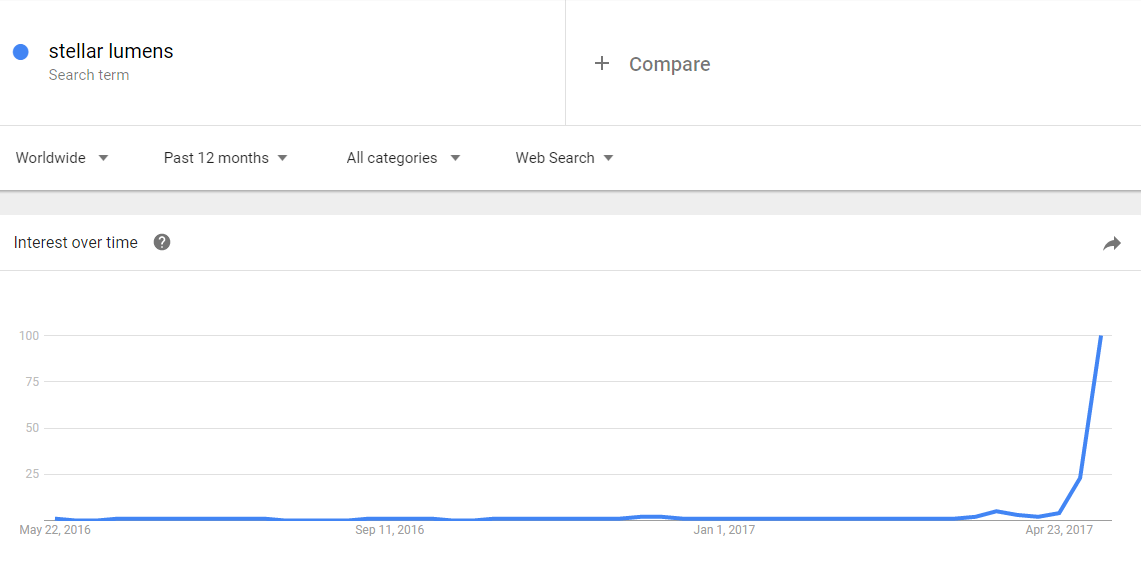
Task: Open the Past 12 months dropdown
Action: pyautogui.click(x=225, y=158)
